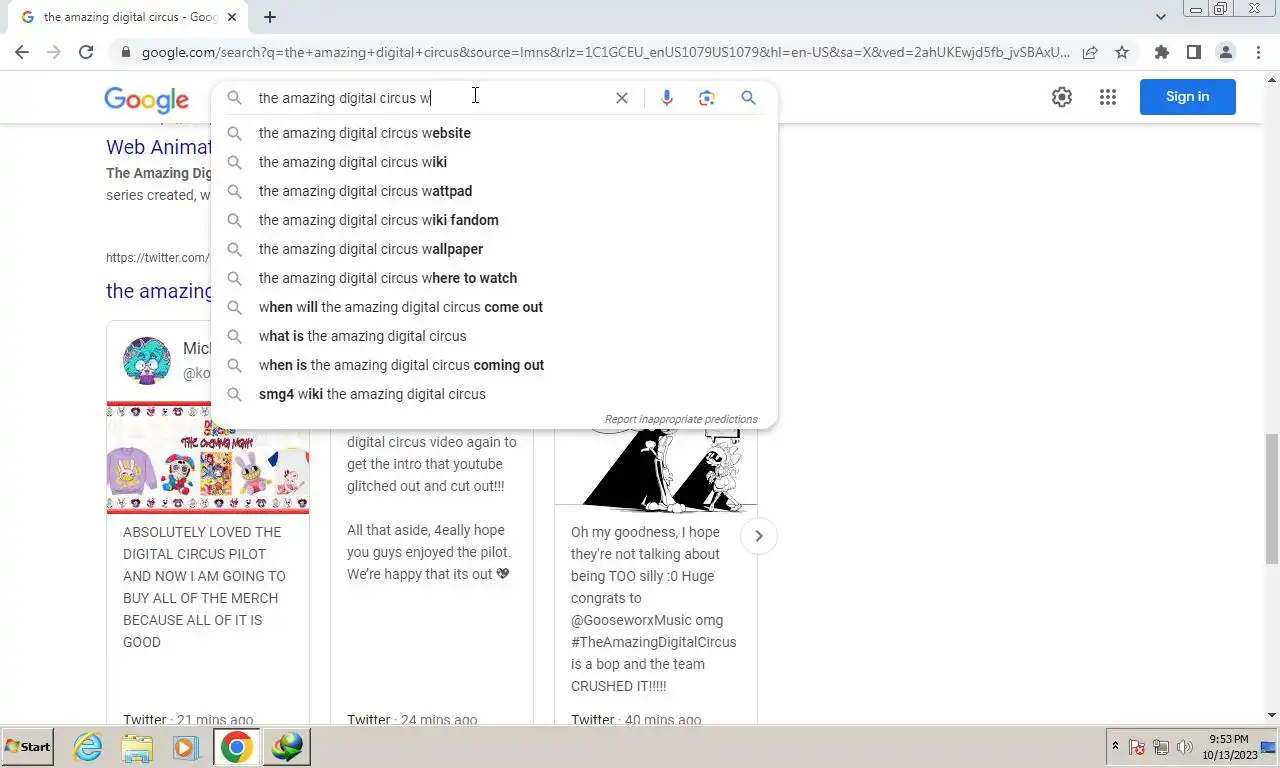The height and width of the screenshot is (768, 1280).
Task: Launch Internet Explorer from taskbar
Action: pyautogui.click(x=88, y=747)
